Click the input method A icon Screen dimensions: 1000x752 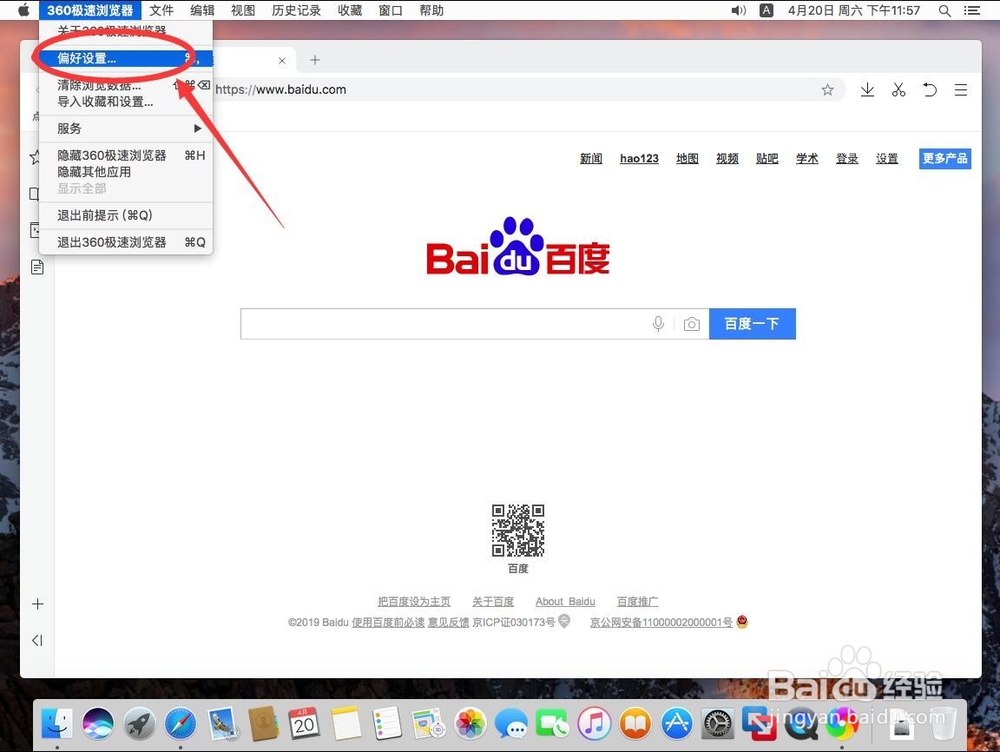click(x=767, y=10)
